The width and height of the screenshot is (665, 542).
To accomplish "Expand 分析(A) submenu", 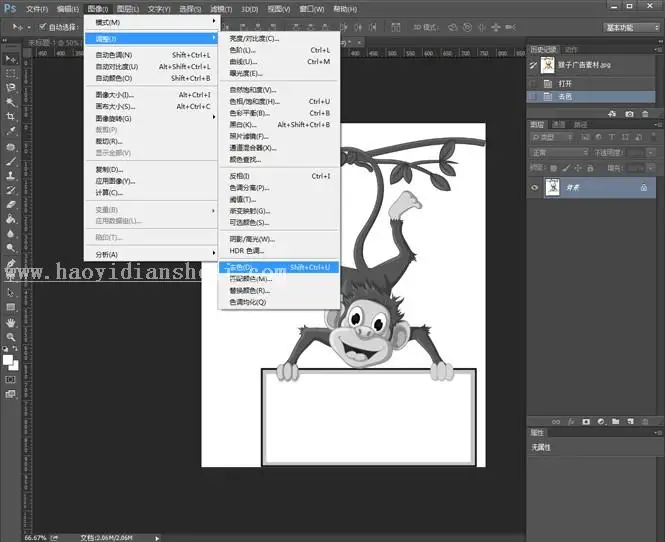I will (151, 254).
